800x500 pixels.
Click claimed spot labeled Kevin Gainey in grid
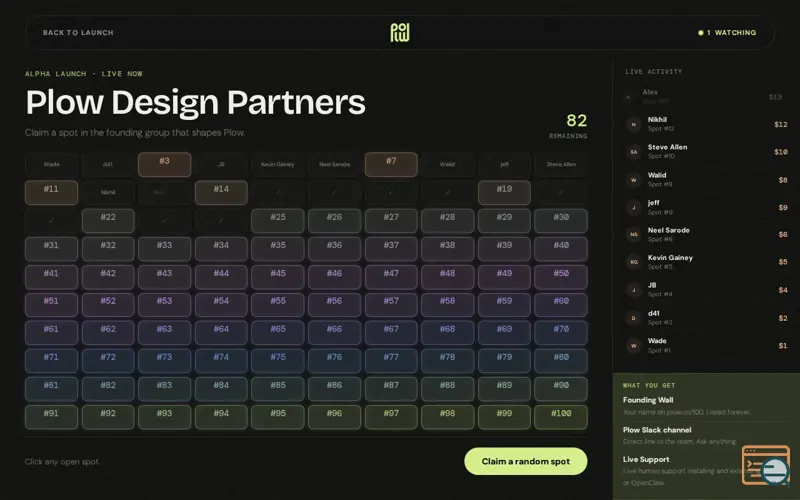(278, 164)
